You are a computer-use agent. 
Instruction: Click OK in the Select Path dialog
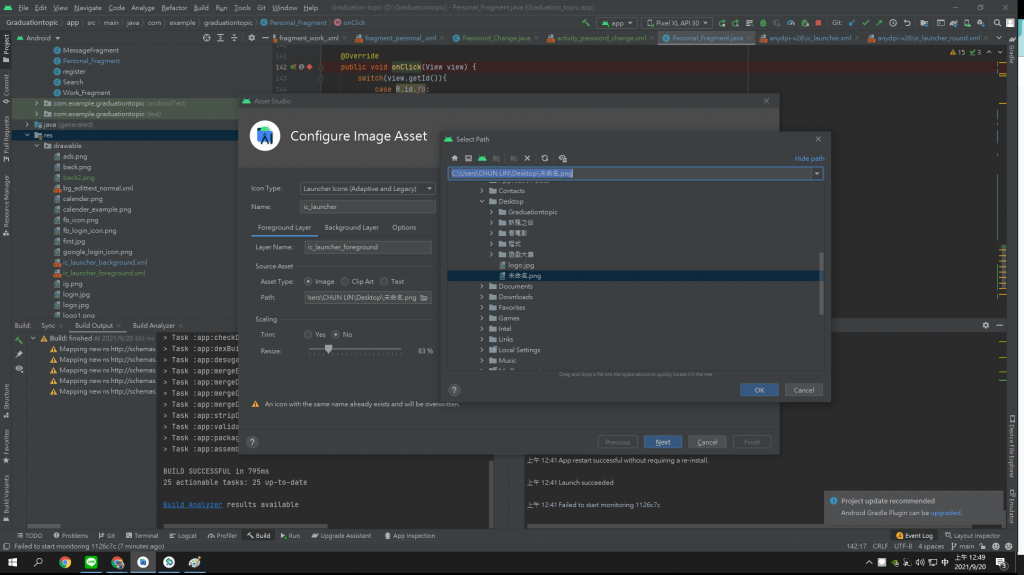coord(759,390)
